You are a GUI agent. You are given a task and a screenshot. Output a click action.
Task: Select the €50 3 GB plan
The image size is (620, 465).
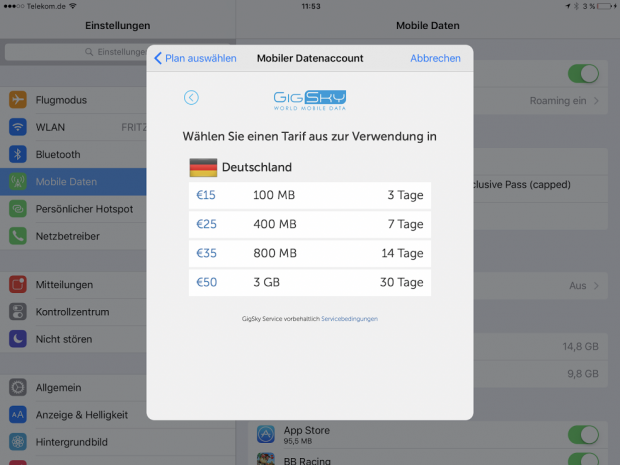[x=310, y=282]
